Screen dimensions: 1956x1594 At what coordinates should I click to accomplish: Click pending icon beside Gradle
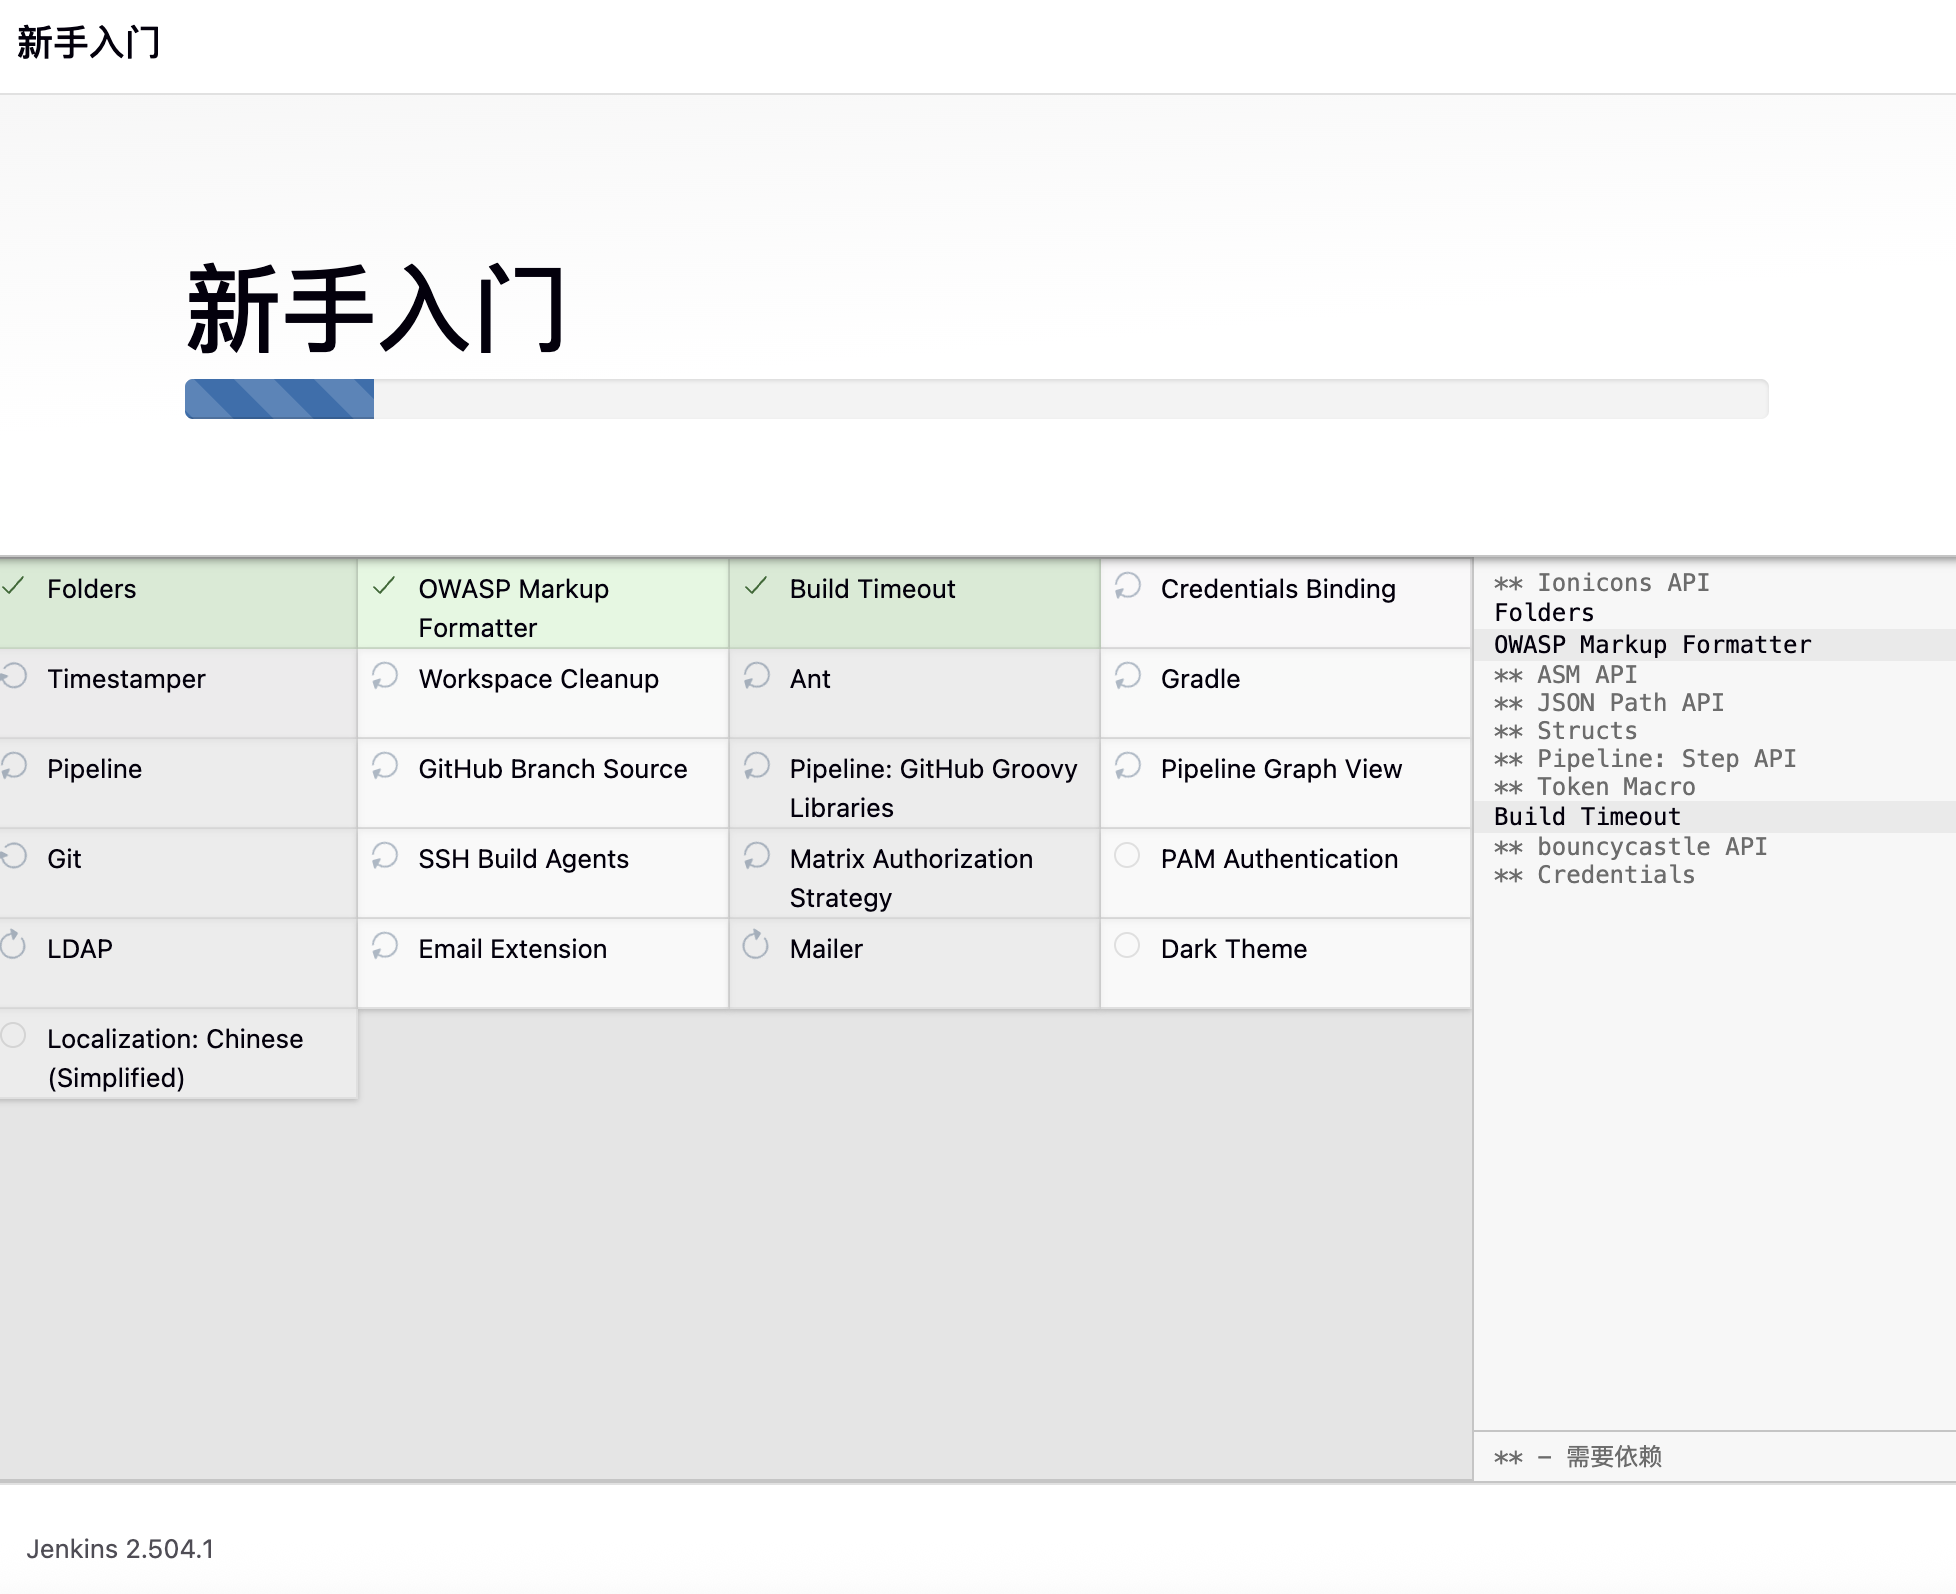pyautogui.click(x=1128, y=676)
